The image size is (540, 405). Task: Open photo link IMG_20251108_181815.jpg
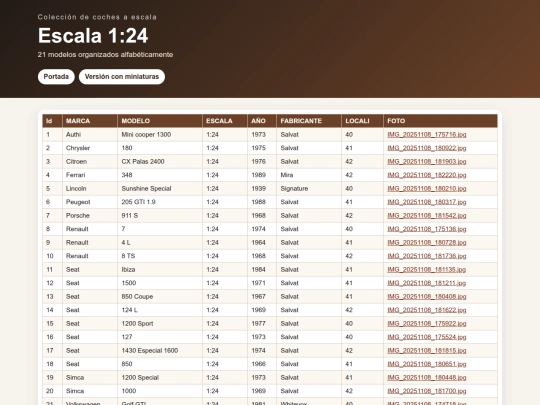coord(426,351)
